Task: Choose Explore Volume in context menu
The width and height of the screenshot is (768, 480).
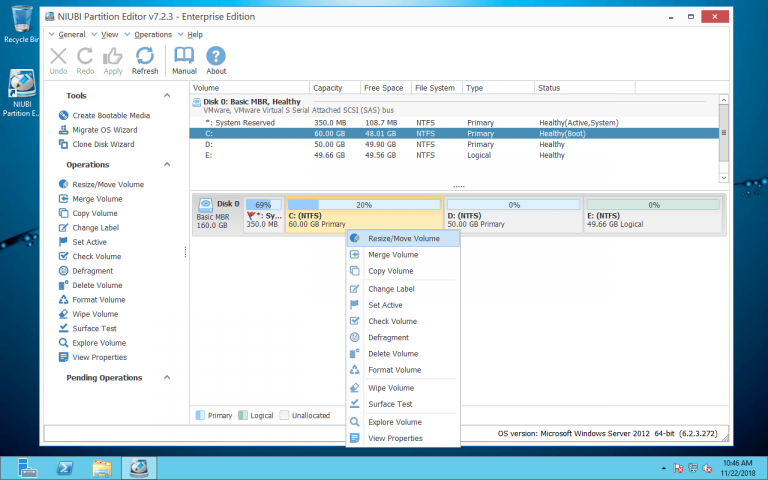Action: pos(403,422)
